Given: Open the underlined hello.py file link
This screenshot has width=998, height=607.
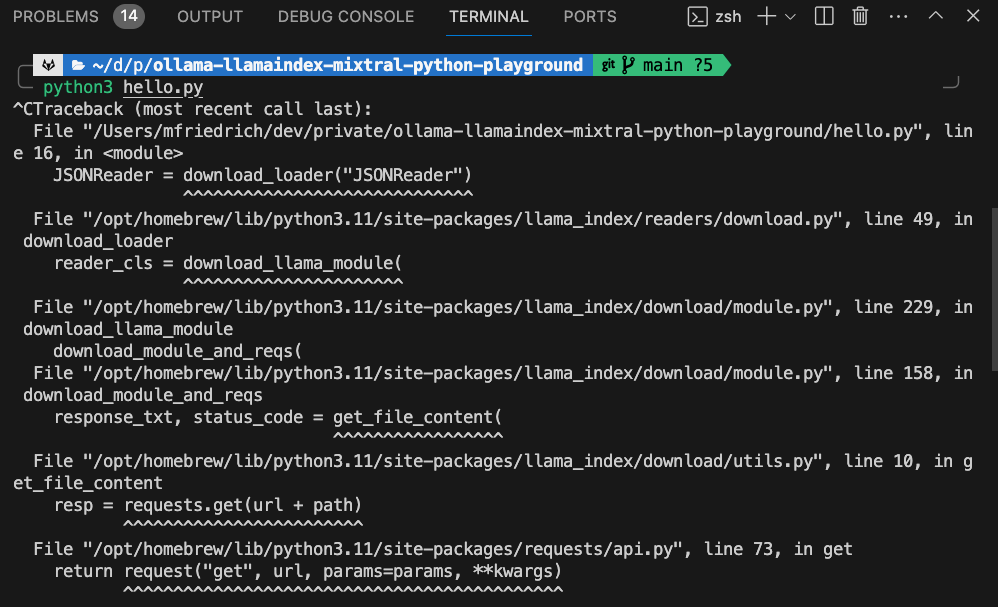Looking at the screenshot, I should pos(163,88).
